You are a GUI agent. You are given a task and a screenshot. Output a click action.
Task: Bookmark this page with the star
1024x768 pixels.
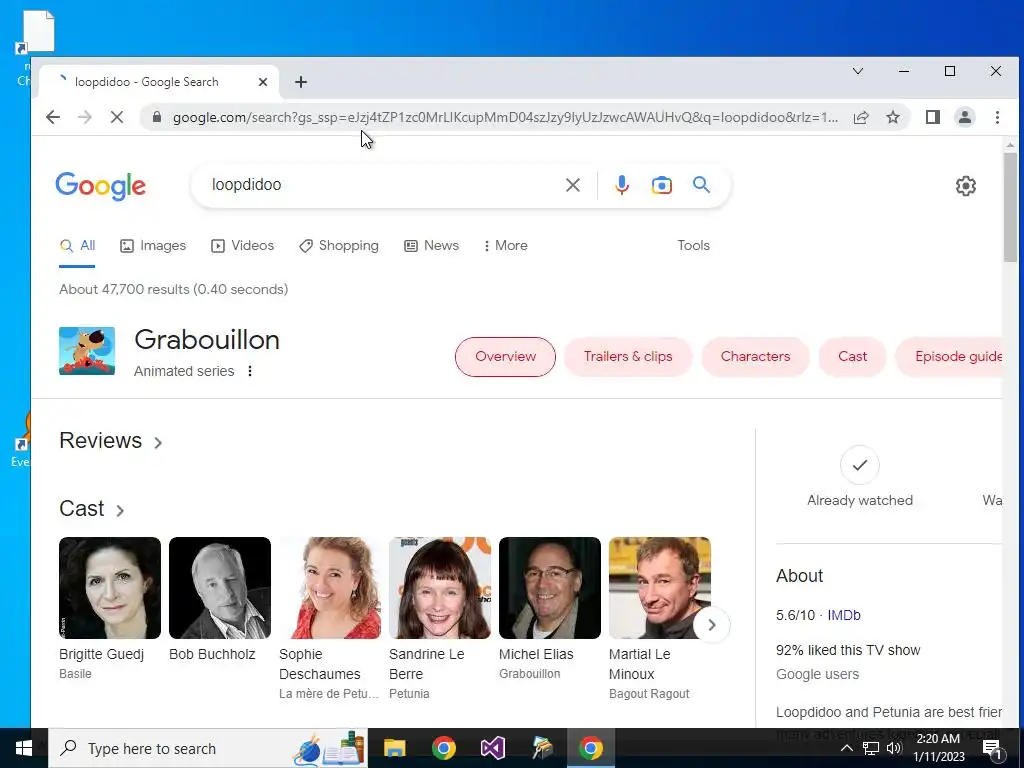[893, 118]
